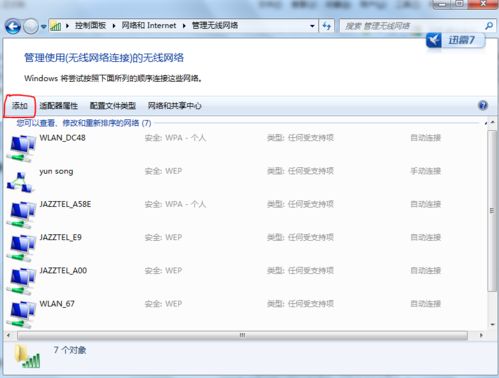Click the signal-bars icon in address bar
Screen dimensions: 499x378
(x=56, y=26)
